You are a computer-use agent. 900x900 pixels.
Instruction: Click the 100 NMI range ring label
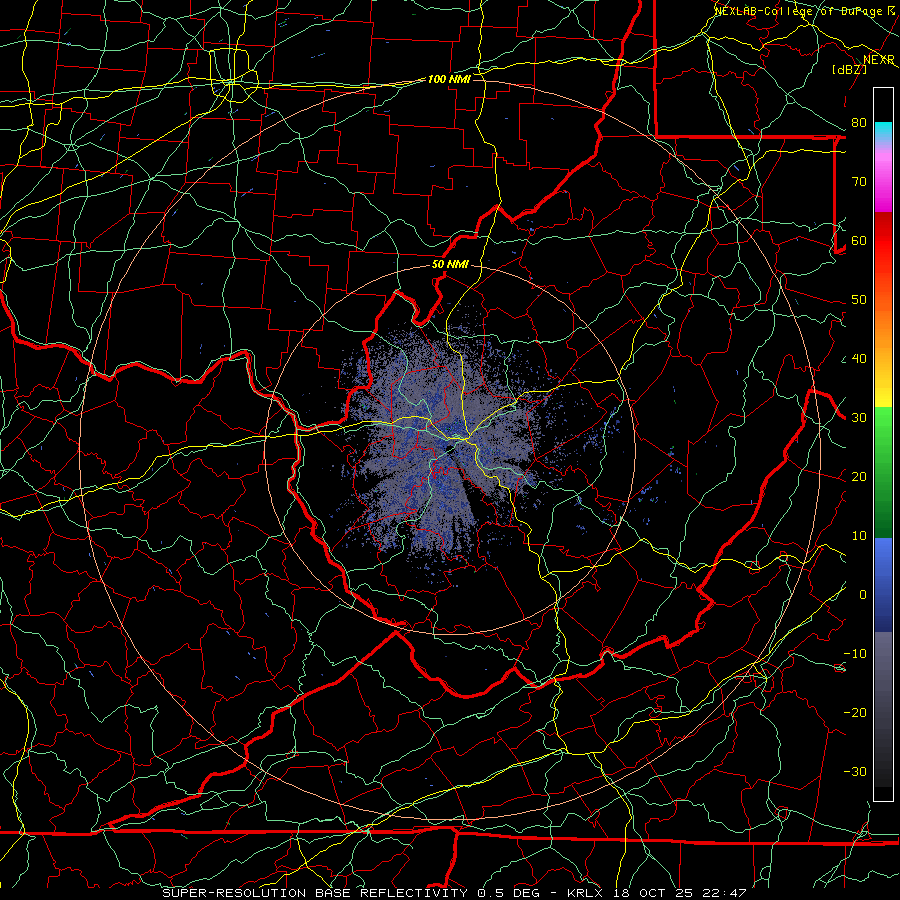tap(449, 79)
